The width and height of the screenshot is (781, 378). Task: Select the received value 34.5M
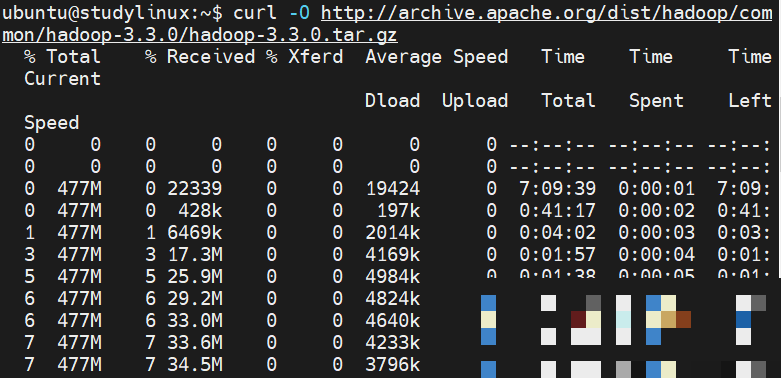[x=195, y=365]
